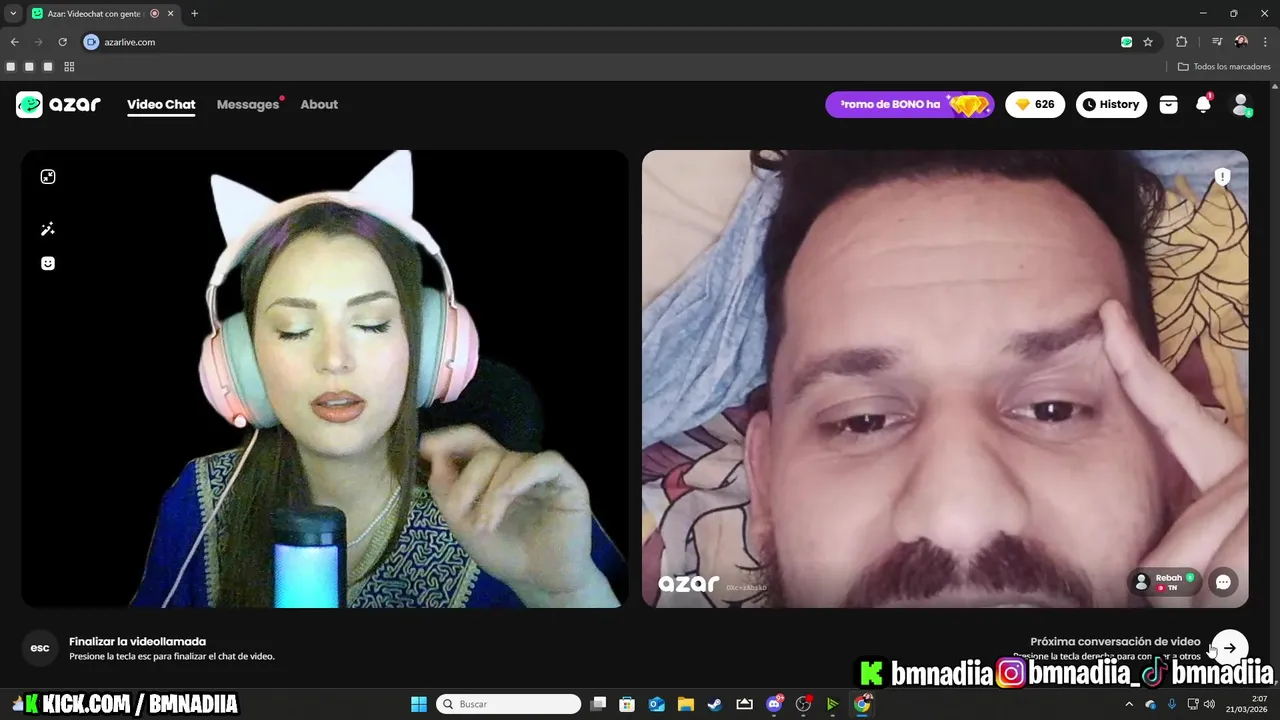Go to next video conversation arrow
Viewport: 1280px width, 720px height.
[x=1230, y=648]
